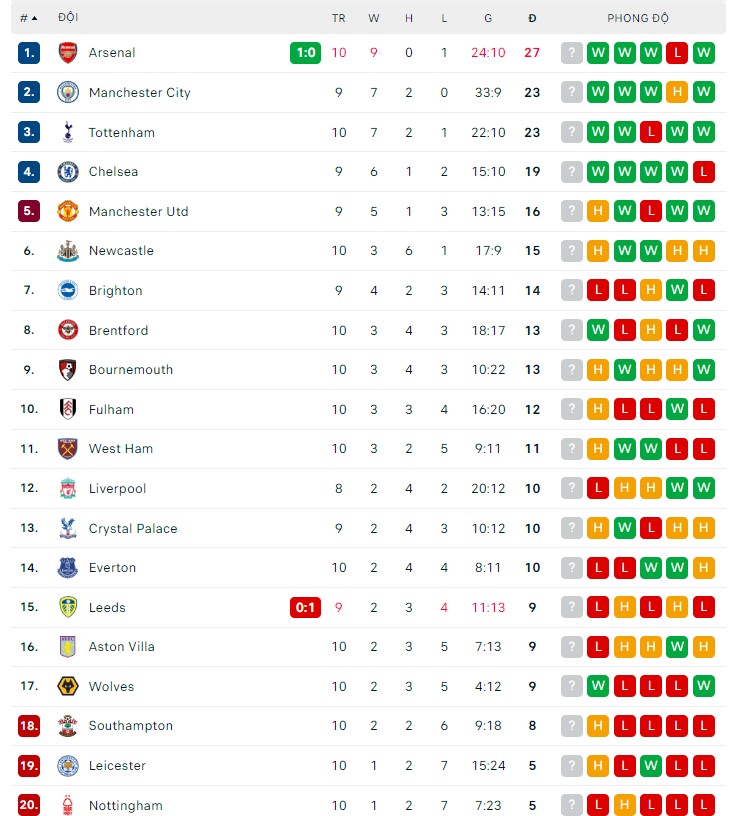Click the Wolves club crest icon
Viewport: 729px width, 816px height.
tap(67, 687)
